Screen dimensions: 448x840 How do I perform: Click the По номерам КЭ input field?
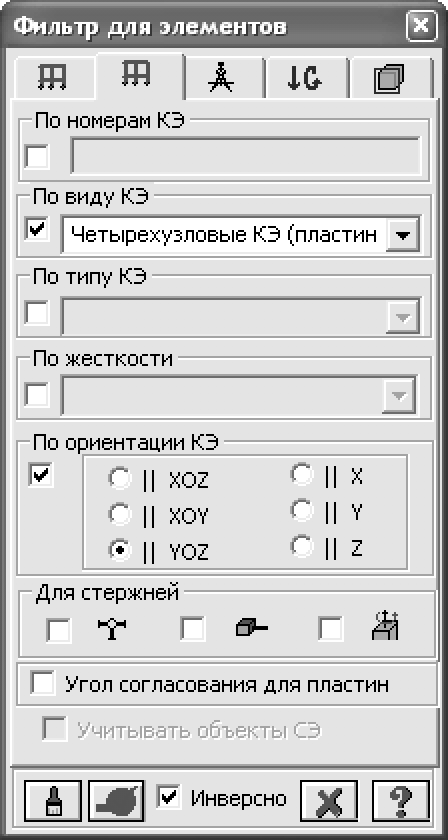(245, 156)
